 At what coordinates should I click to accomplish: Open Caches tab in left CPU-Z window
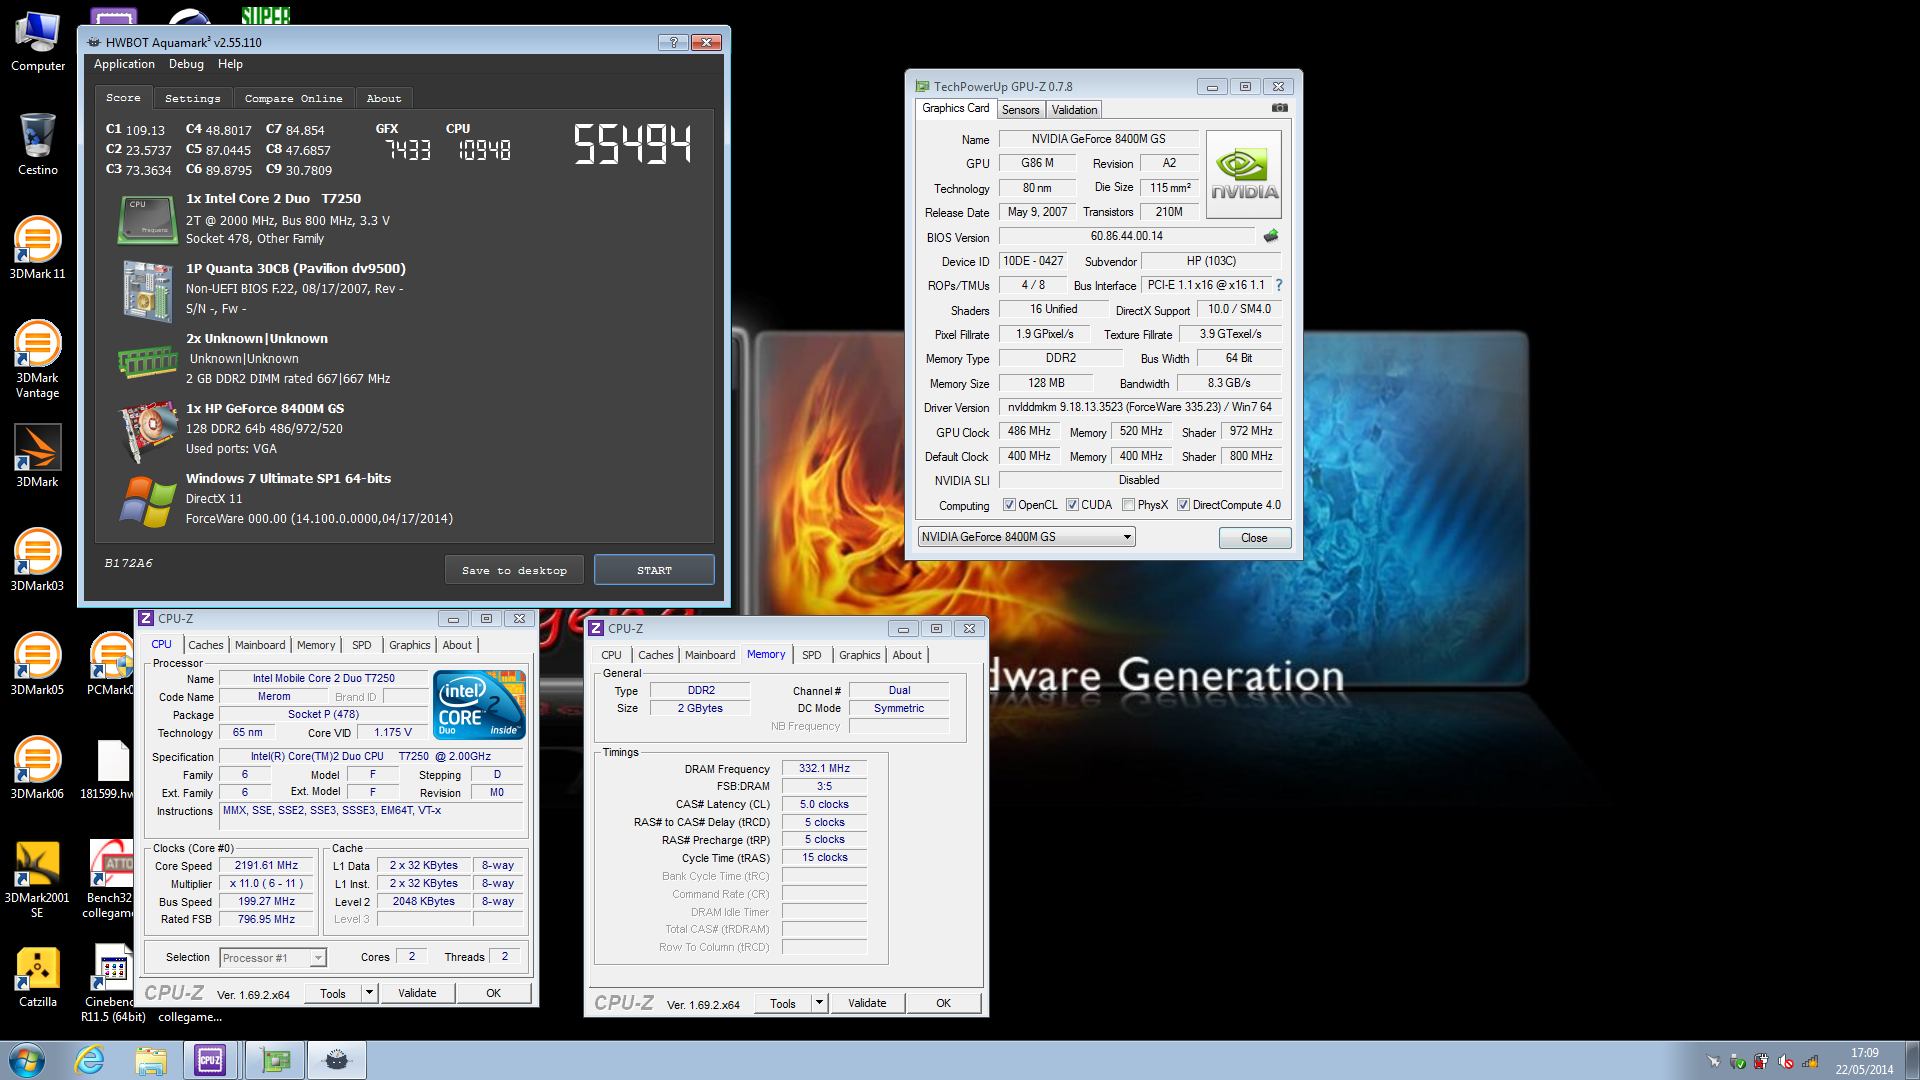click(205, 645)
